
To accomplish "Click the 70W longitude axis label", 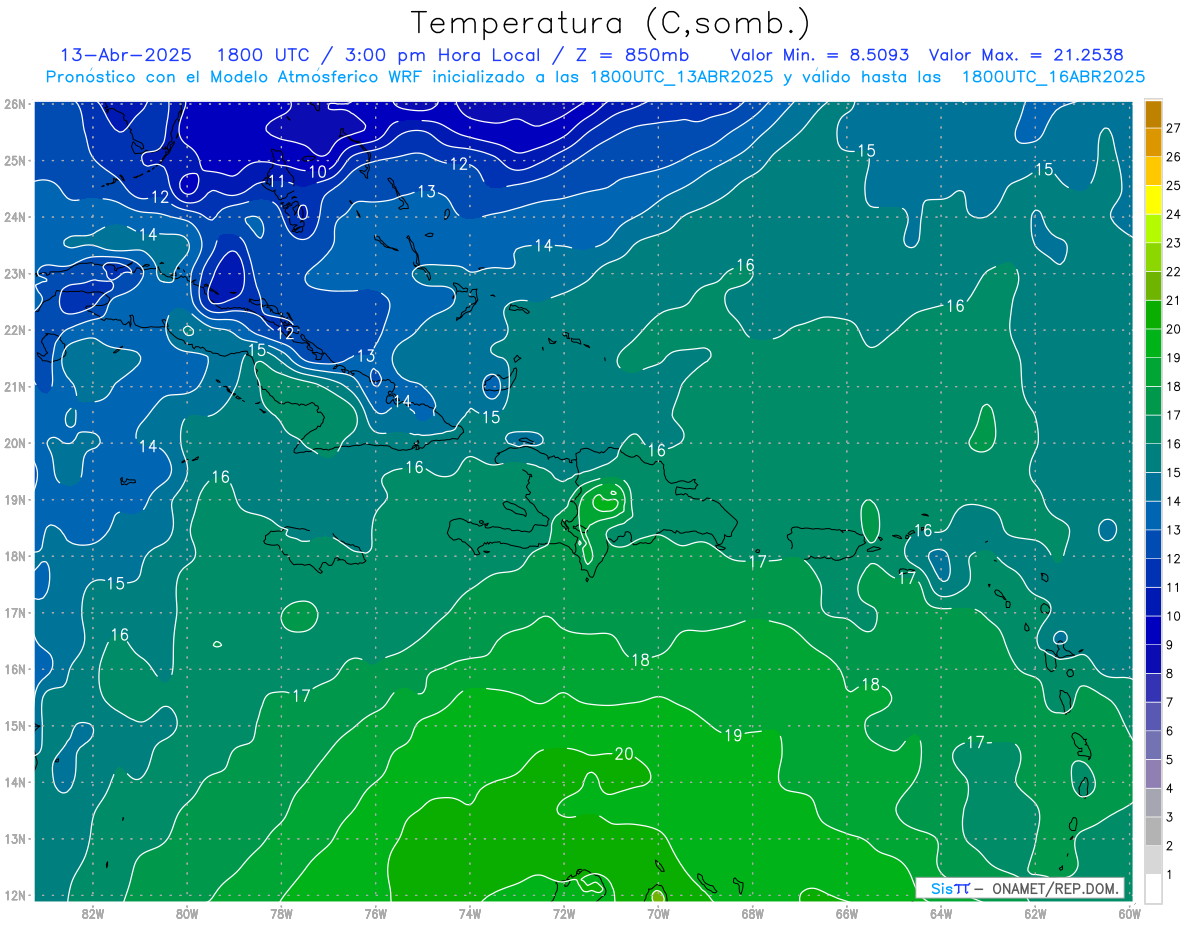I will tap(658, 912).
